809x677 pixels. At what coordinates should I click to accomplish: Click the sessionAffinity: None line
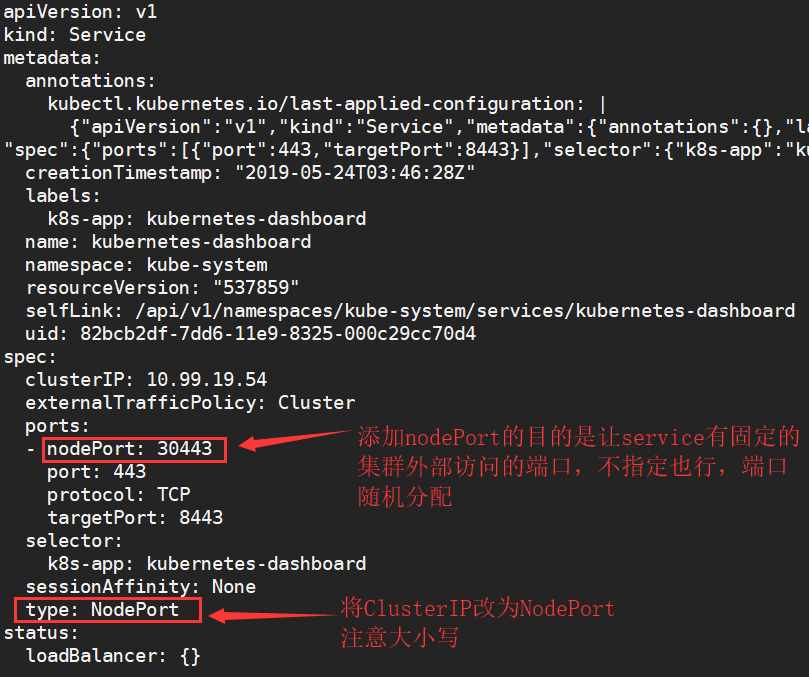coord(140,587)
